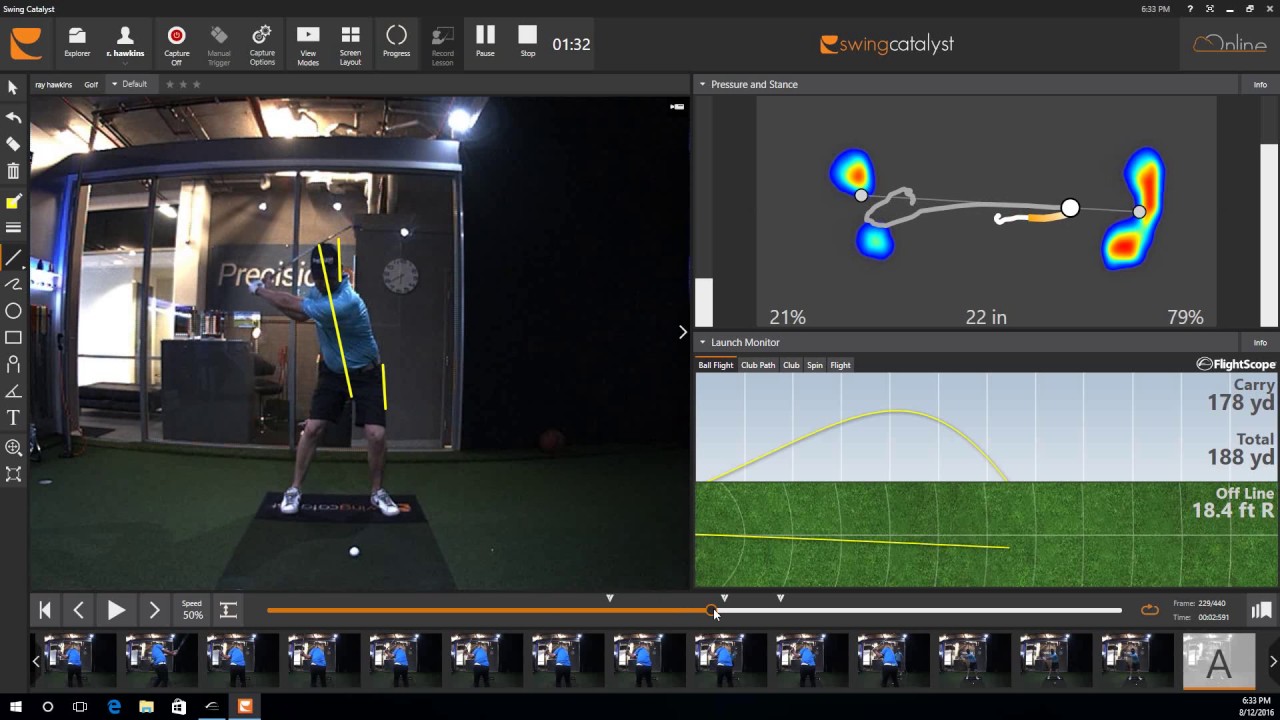The width and height of the screenshot is (1280, 720).
Task: Open the Explorer folder button
Action: [77, 44]
